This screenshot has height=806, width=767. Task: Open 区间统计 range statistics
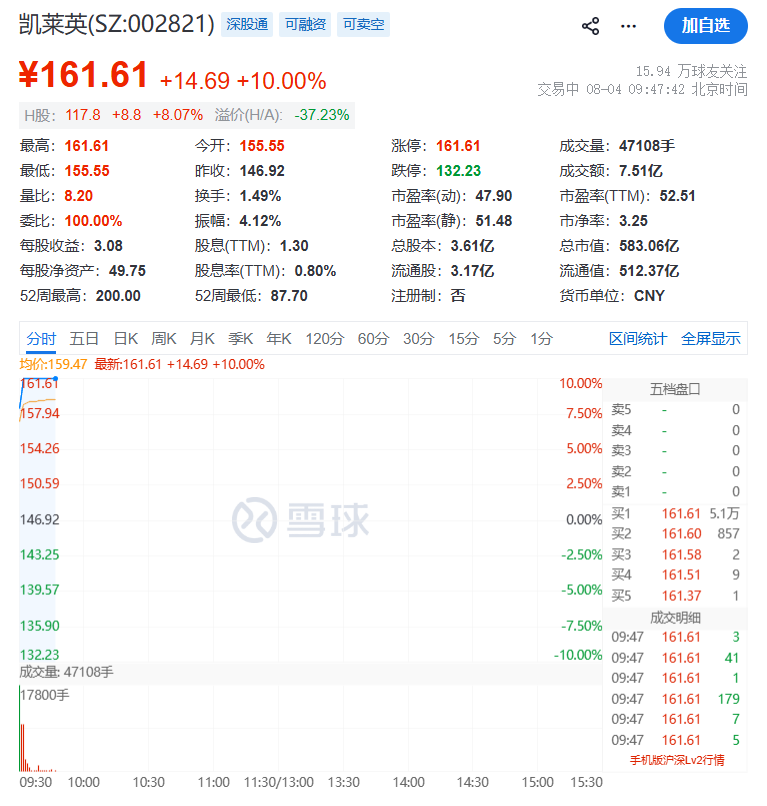click(638, 339)
